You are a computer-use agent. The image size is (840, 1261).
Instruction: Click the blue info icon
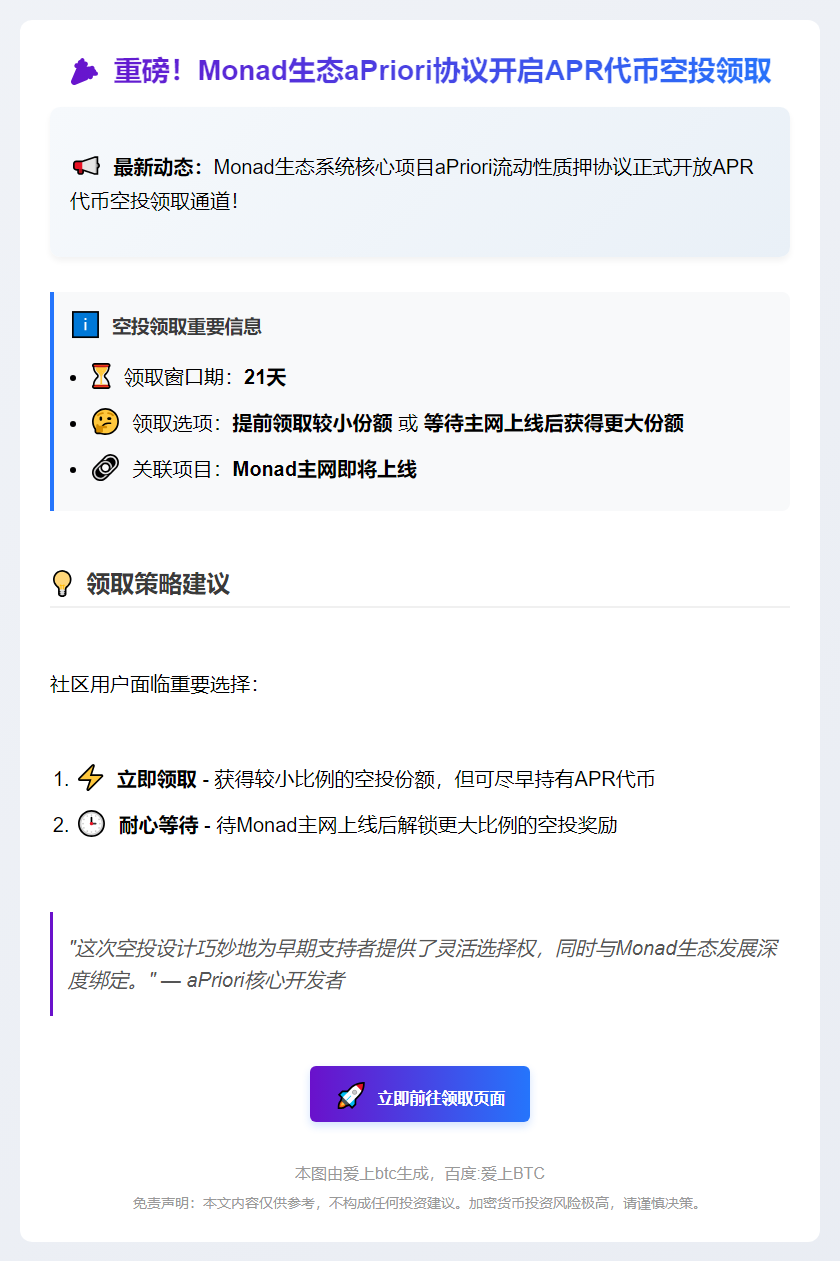pyautogui.click(x=86, y=325)
